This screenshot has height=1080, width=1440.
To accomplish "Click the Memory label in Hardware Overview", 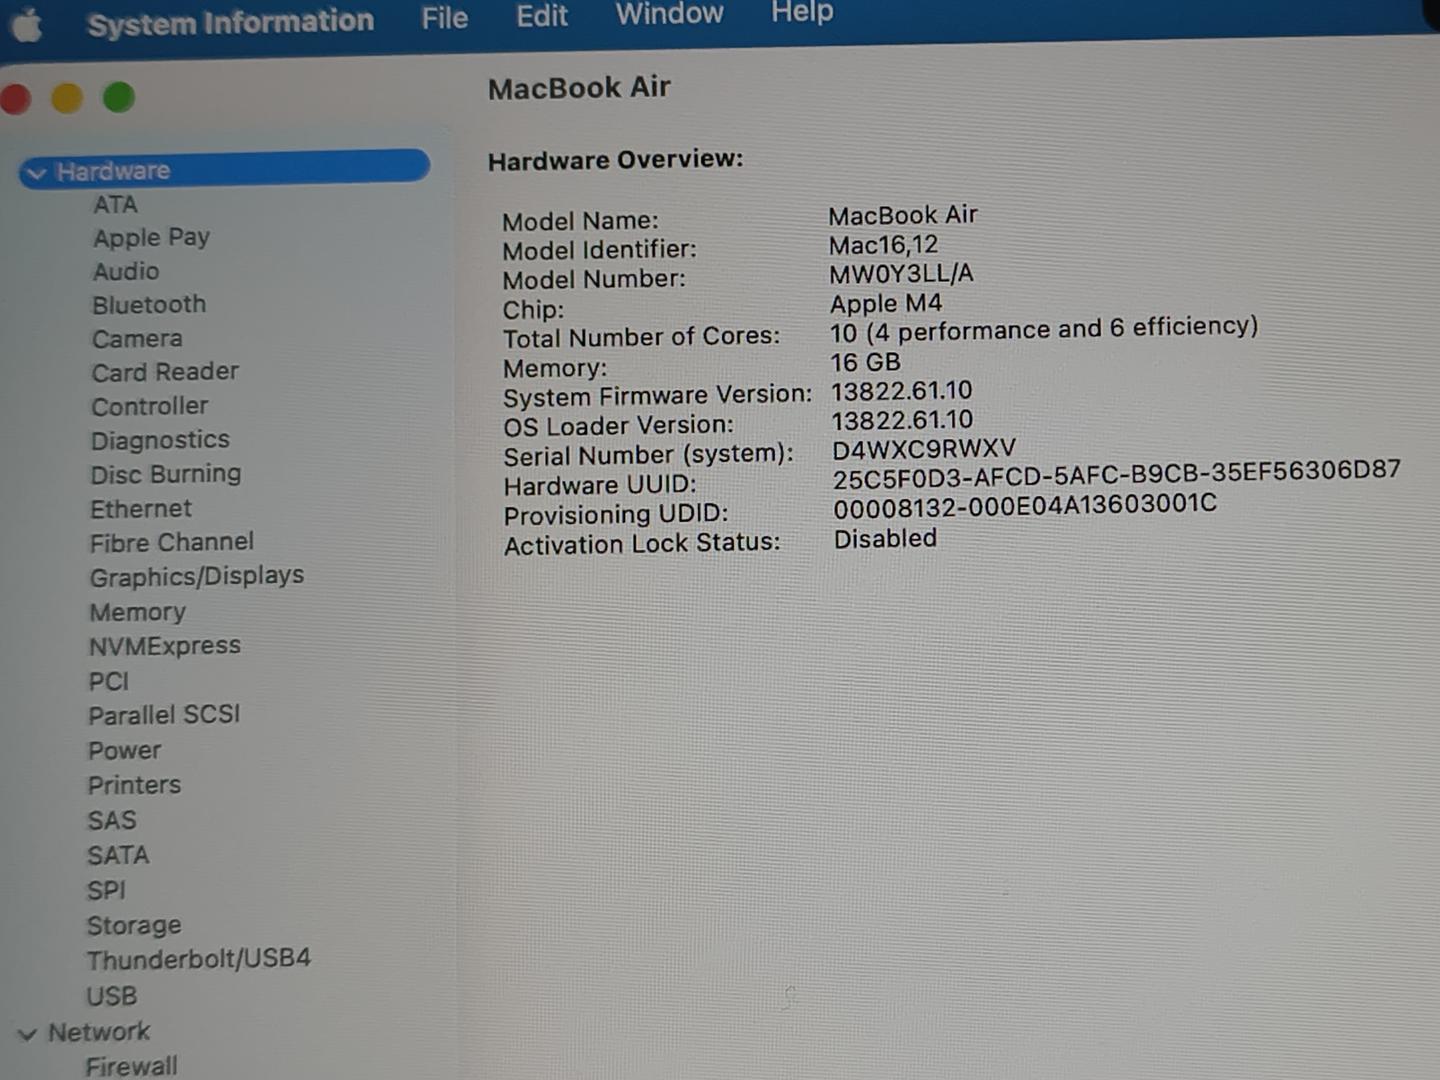I will (555, 368).
